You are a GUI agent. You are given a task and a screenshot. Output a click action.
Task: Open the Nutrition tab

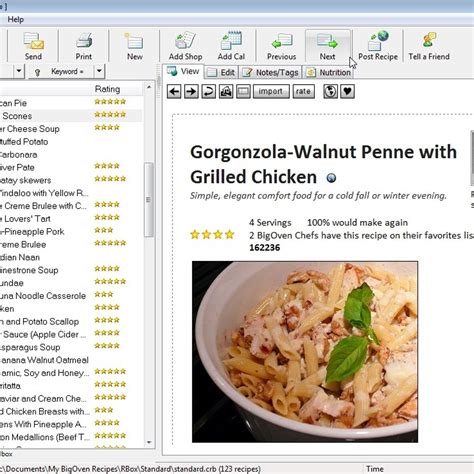(328, 72)
